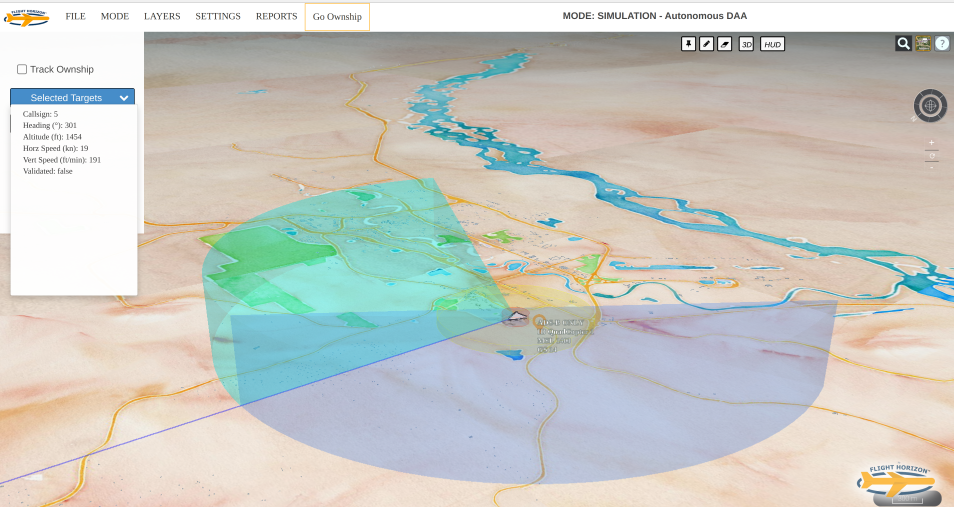
Task: Enable the Track Ownship checkbox
Action: [22, 69]
